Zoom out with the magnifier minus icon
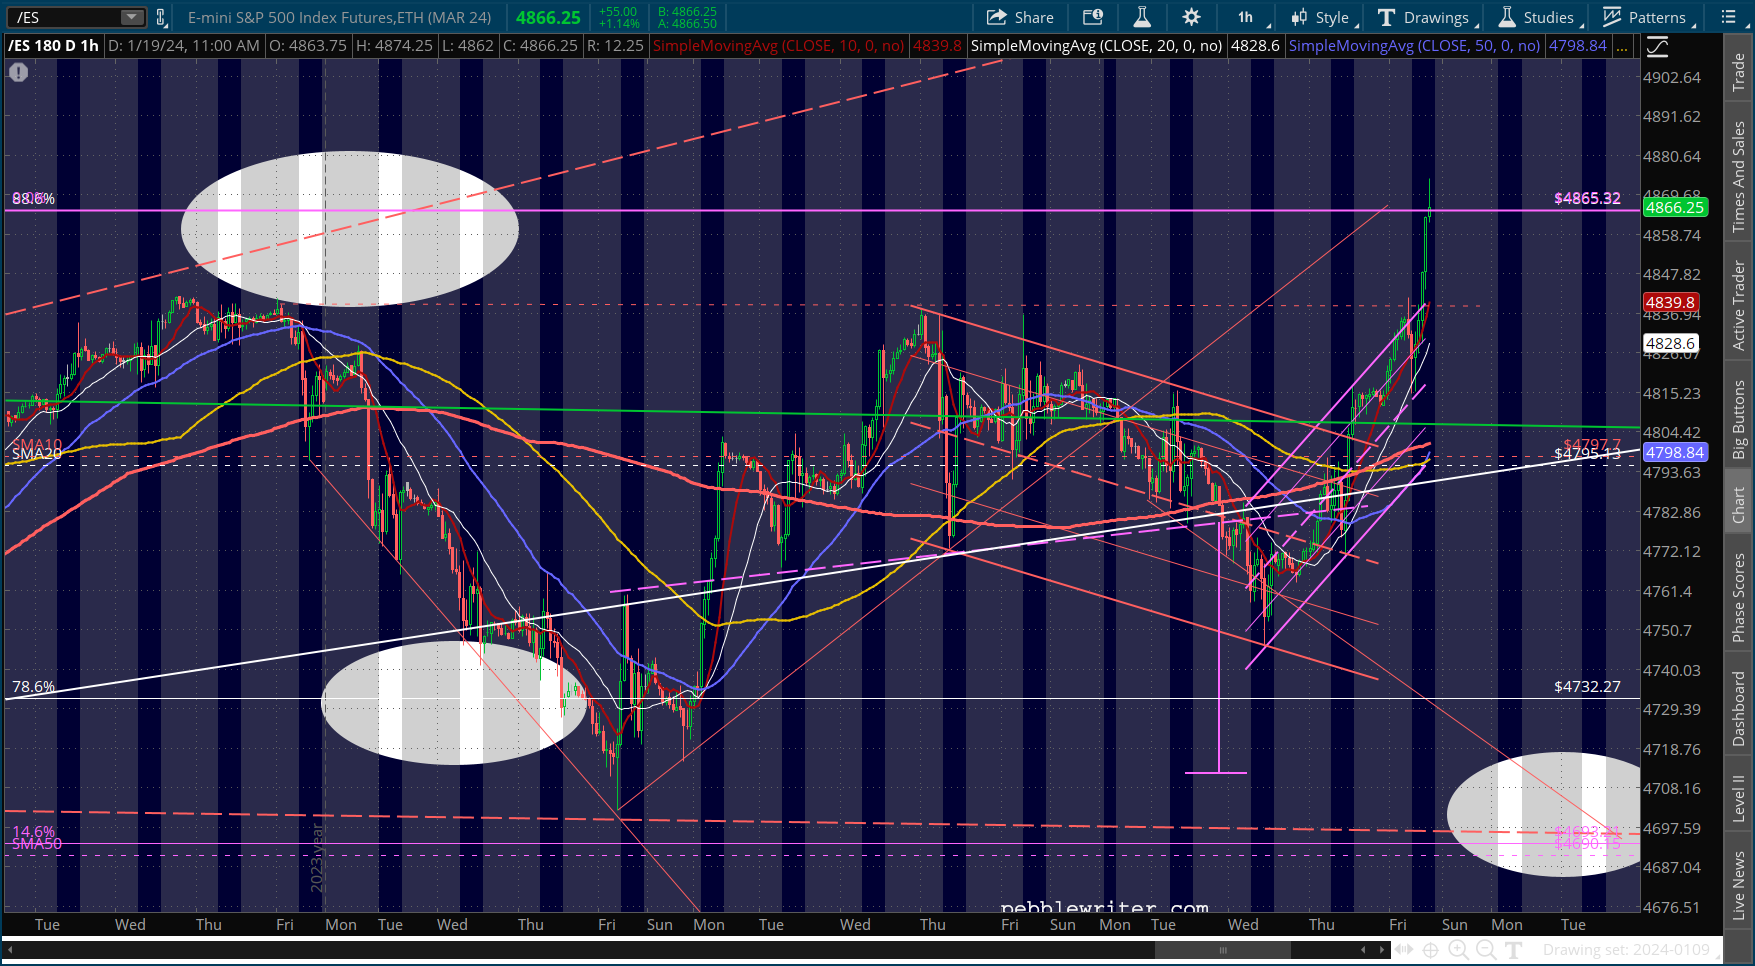 pos(1486,950)
